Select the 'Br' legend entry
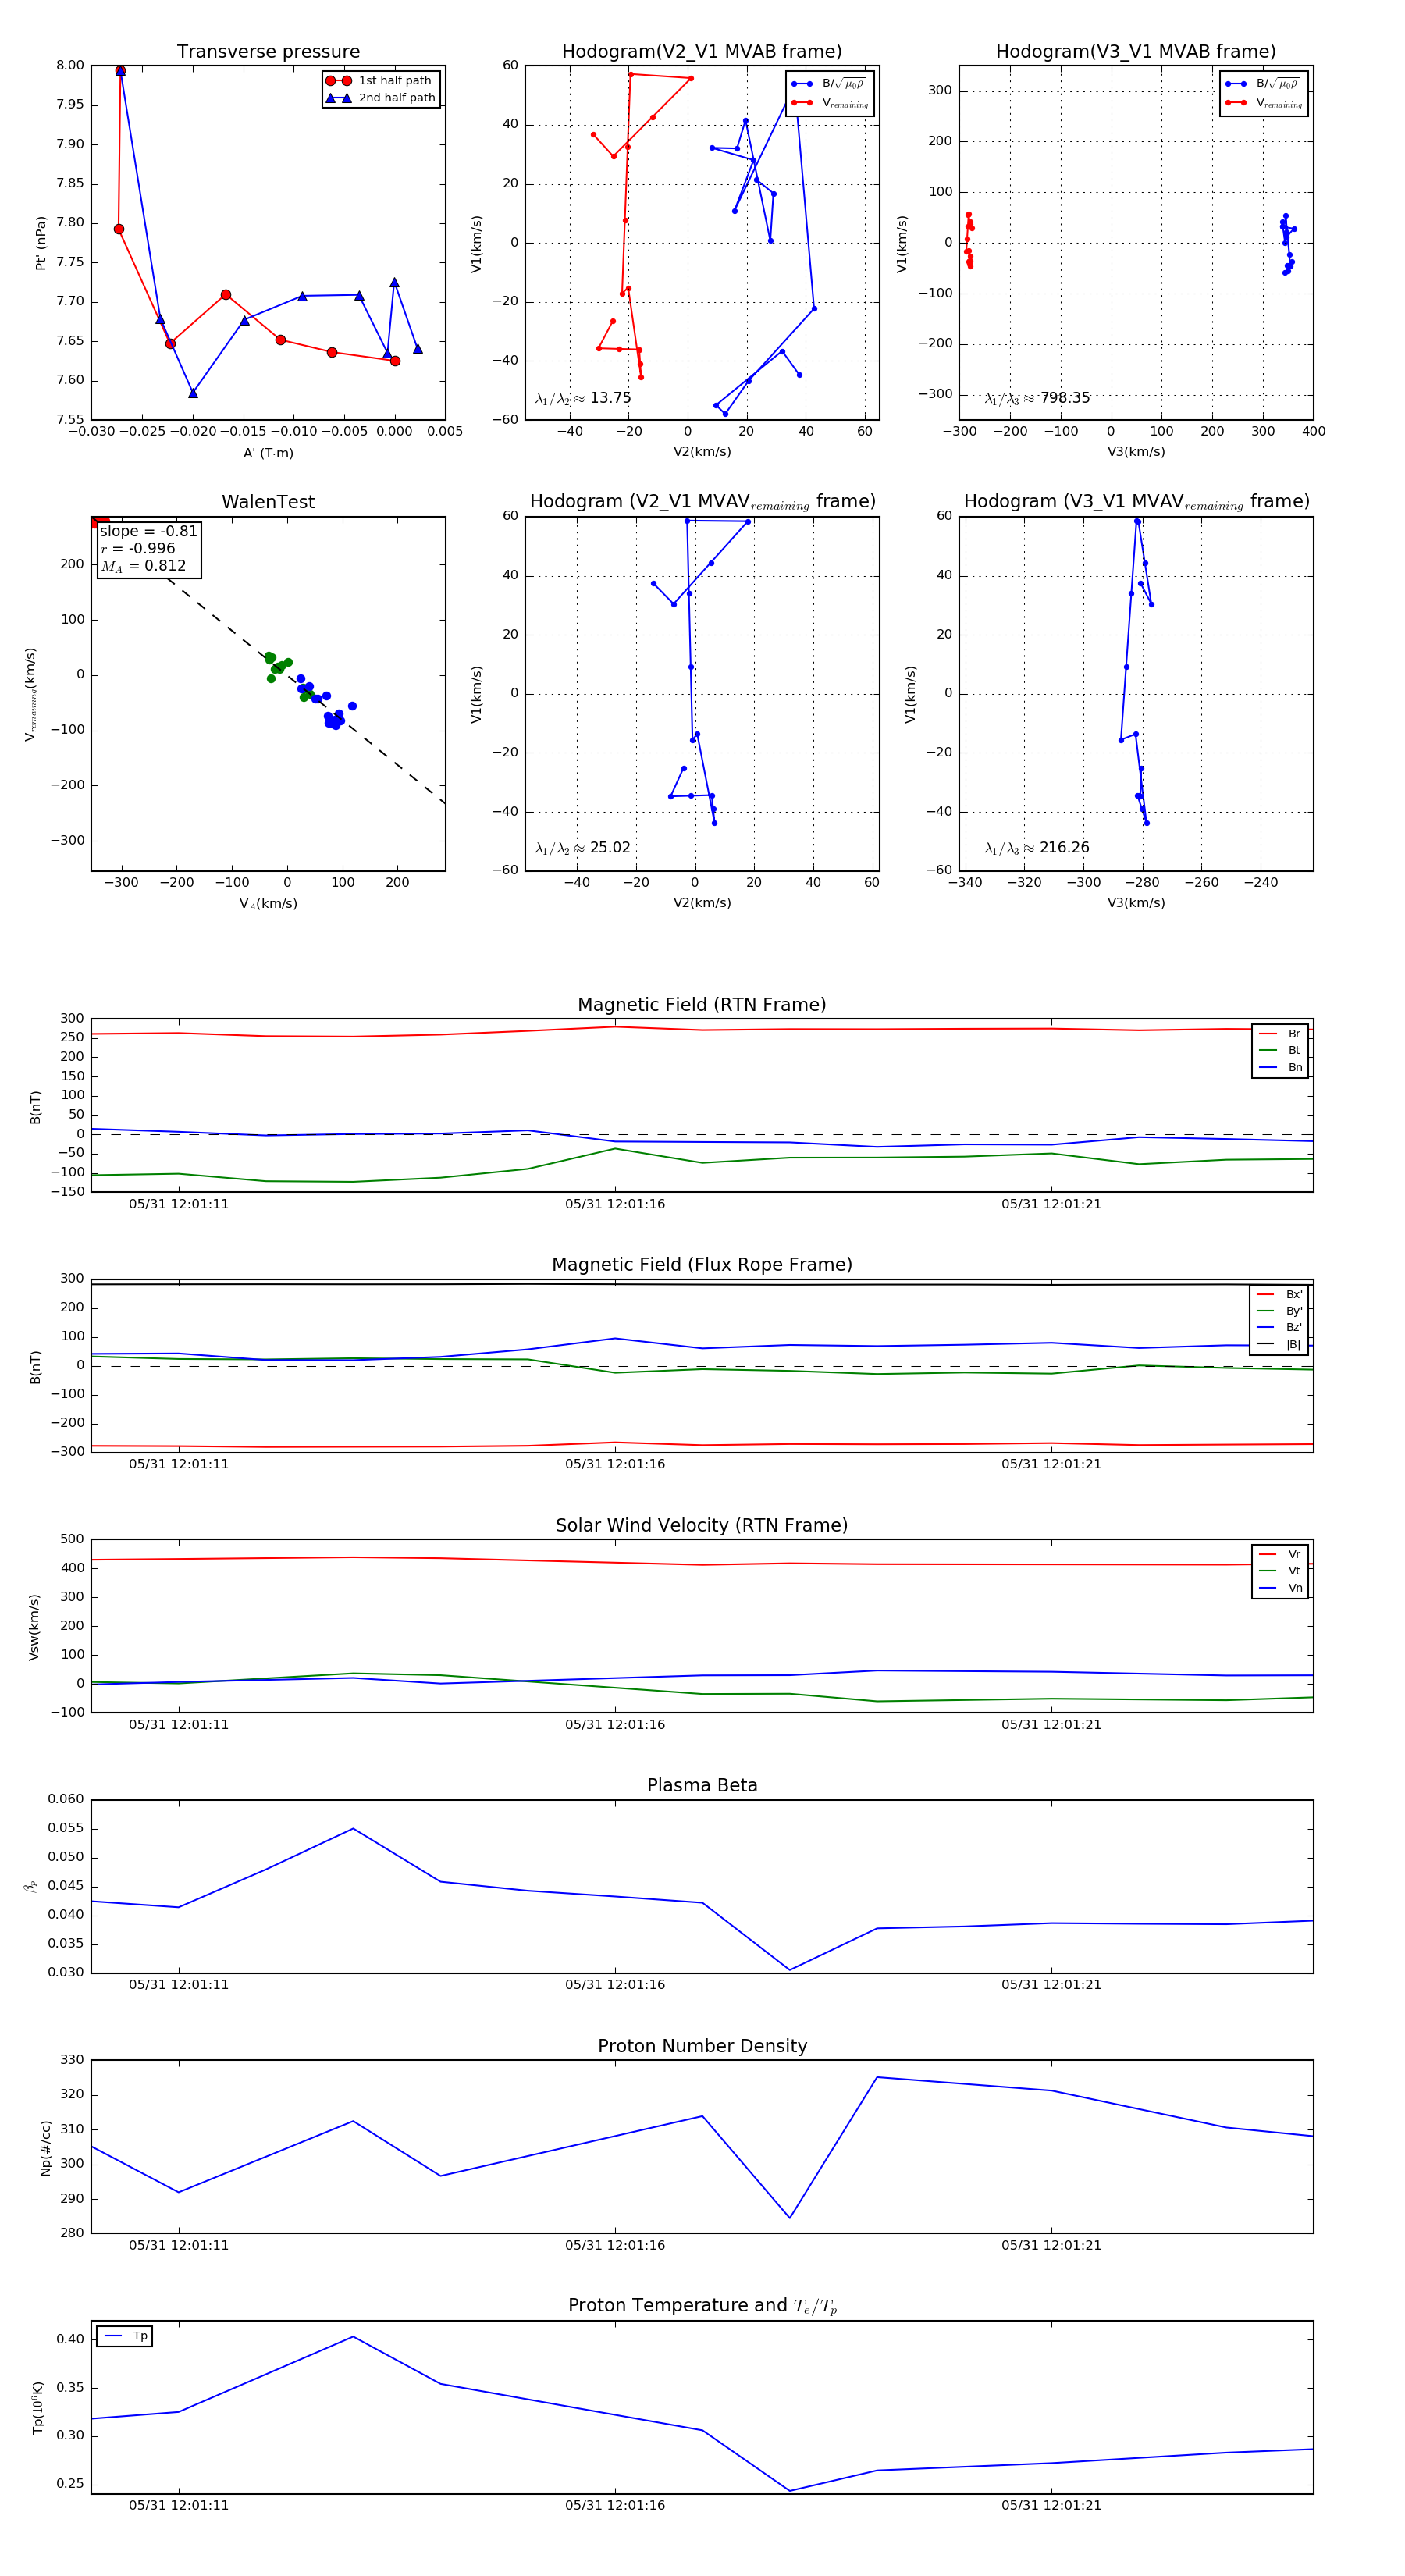 (1280, 1034)
